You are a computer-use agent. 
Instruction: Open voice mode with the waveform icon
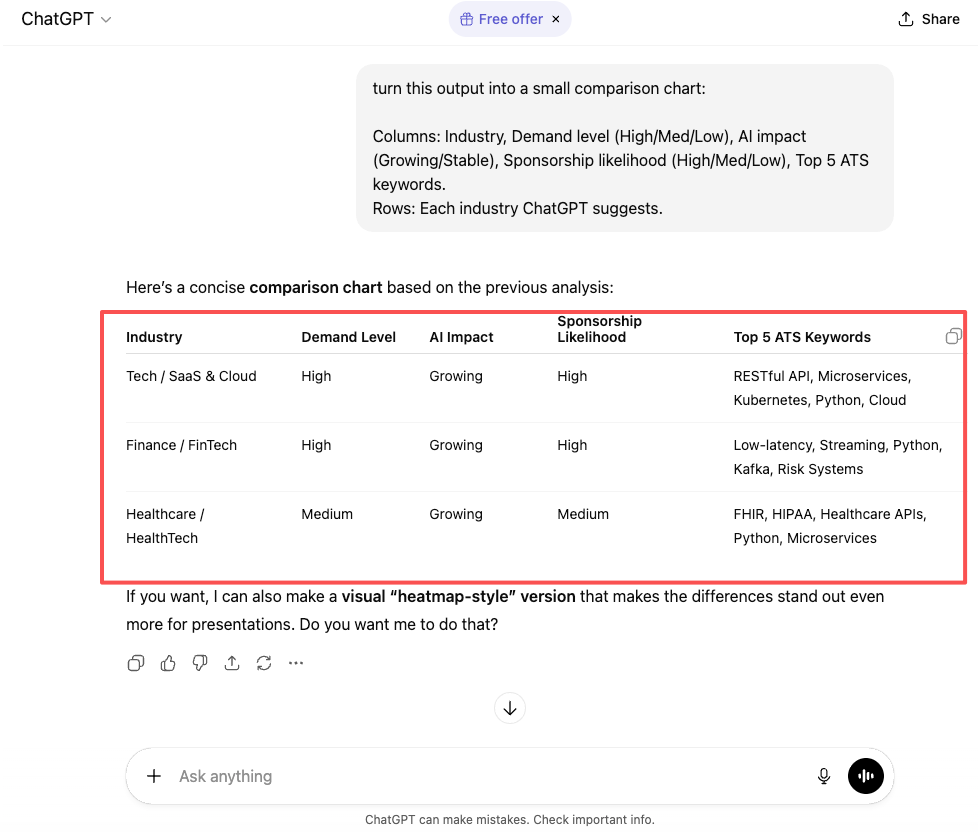(865, 776)
